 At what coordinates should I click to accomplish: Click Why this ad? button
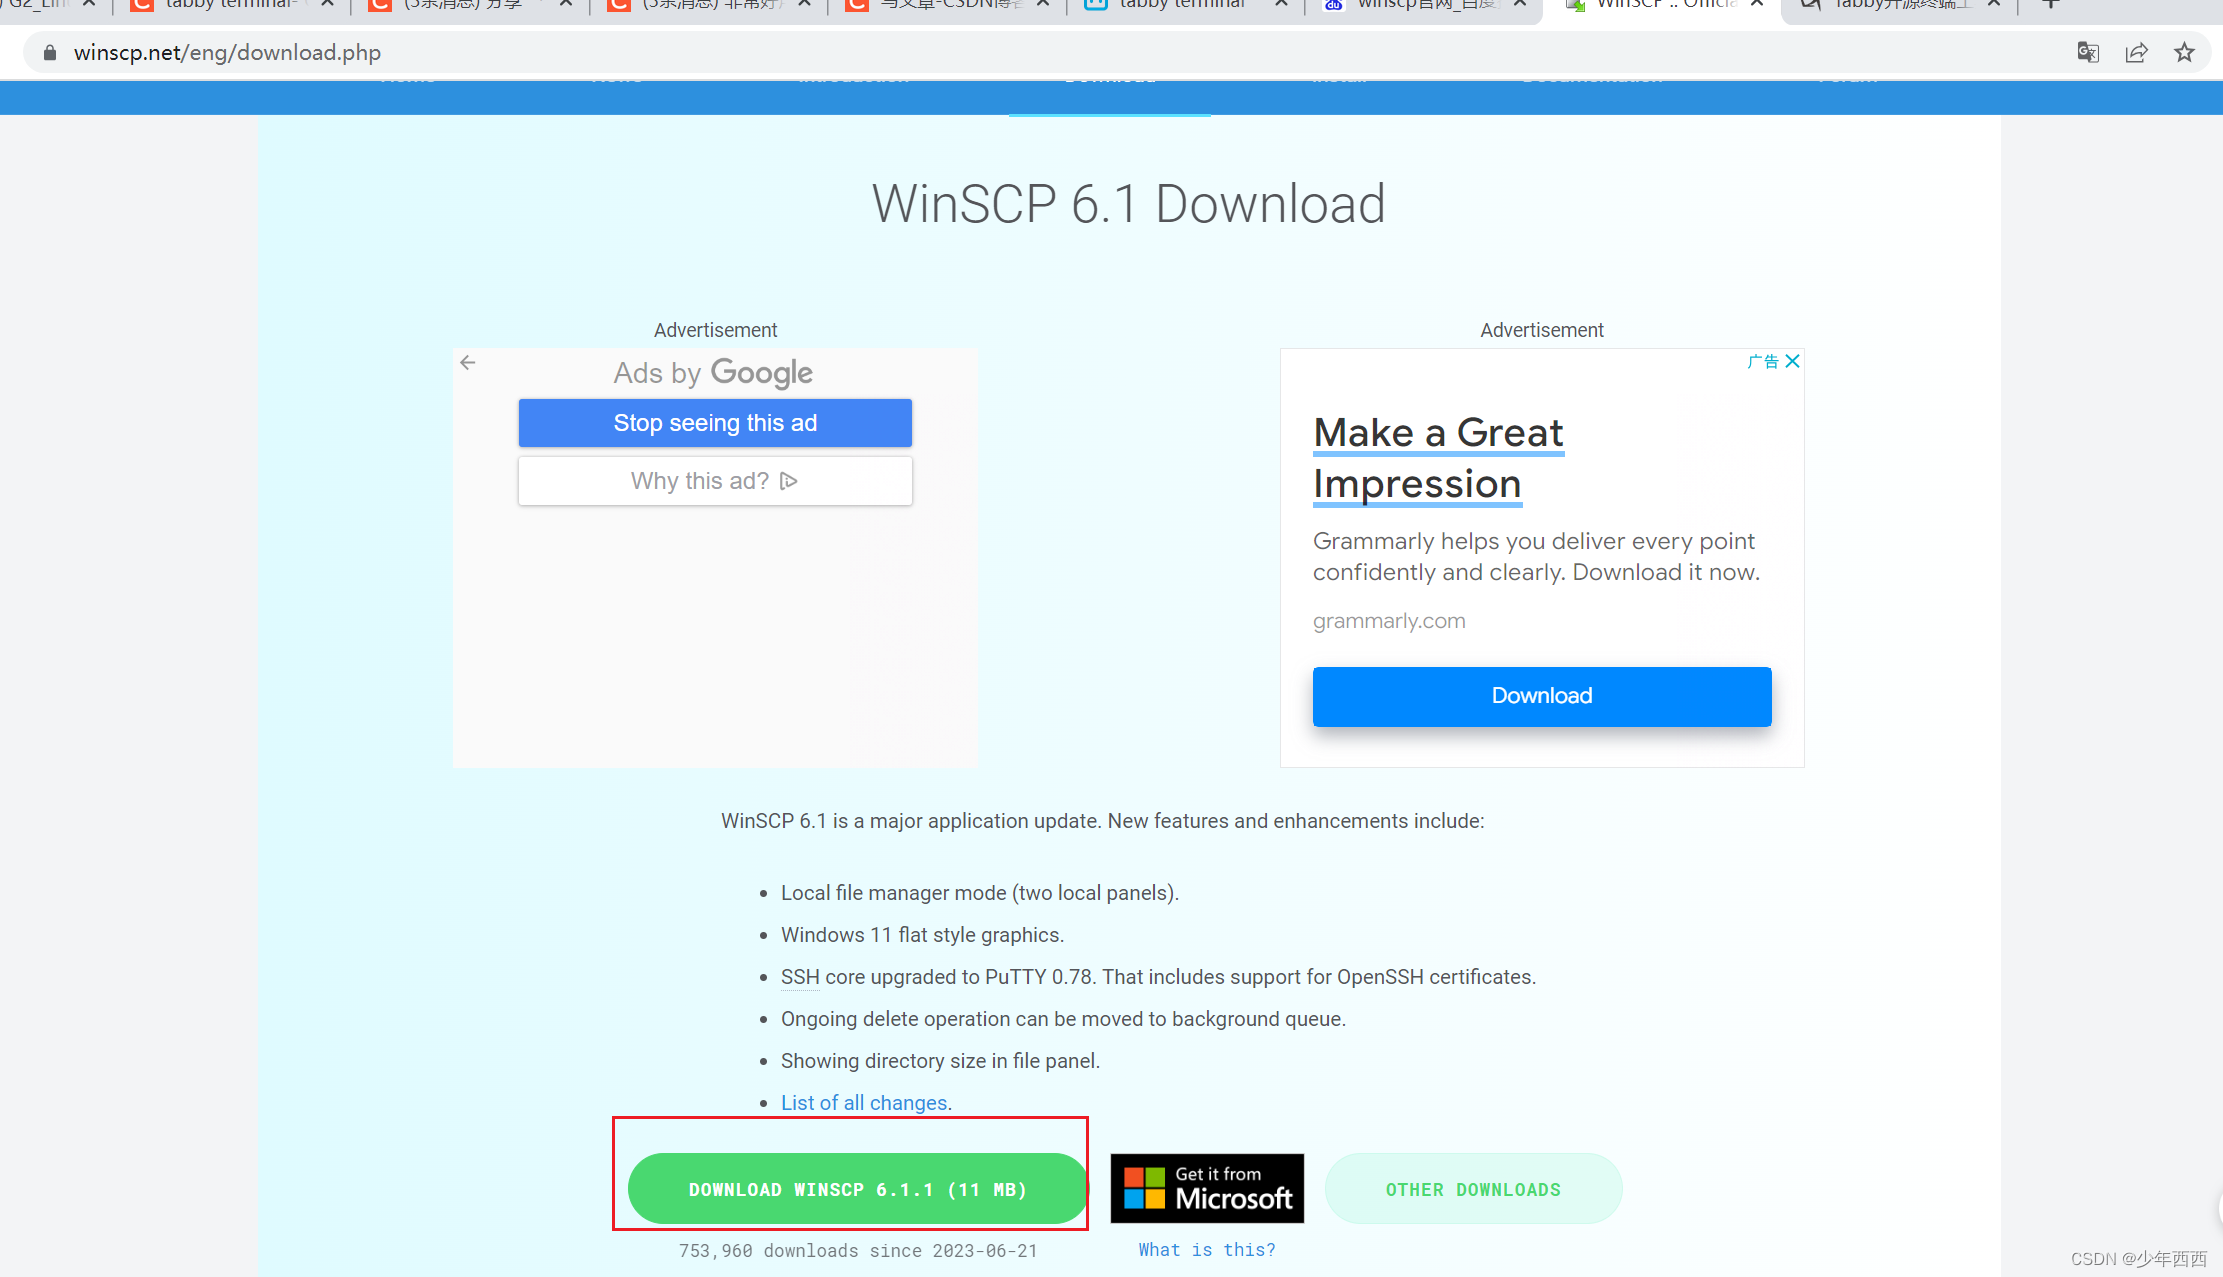(715, 481)
